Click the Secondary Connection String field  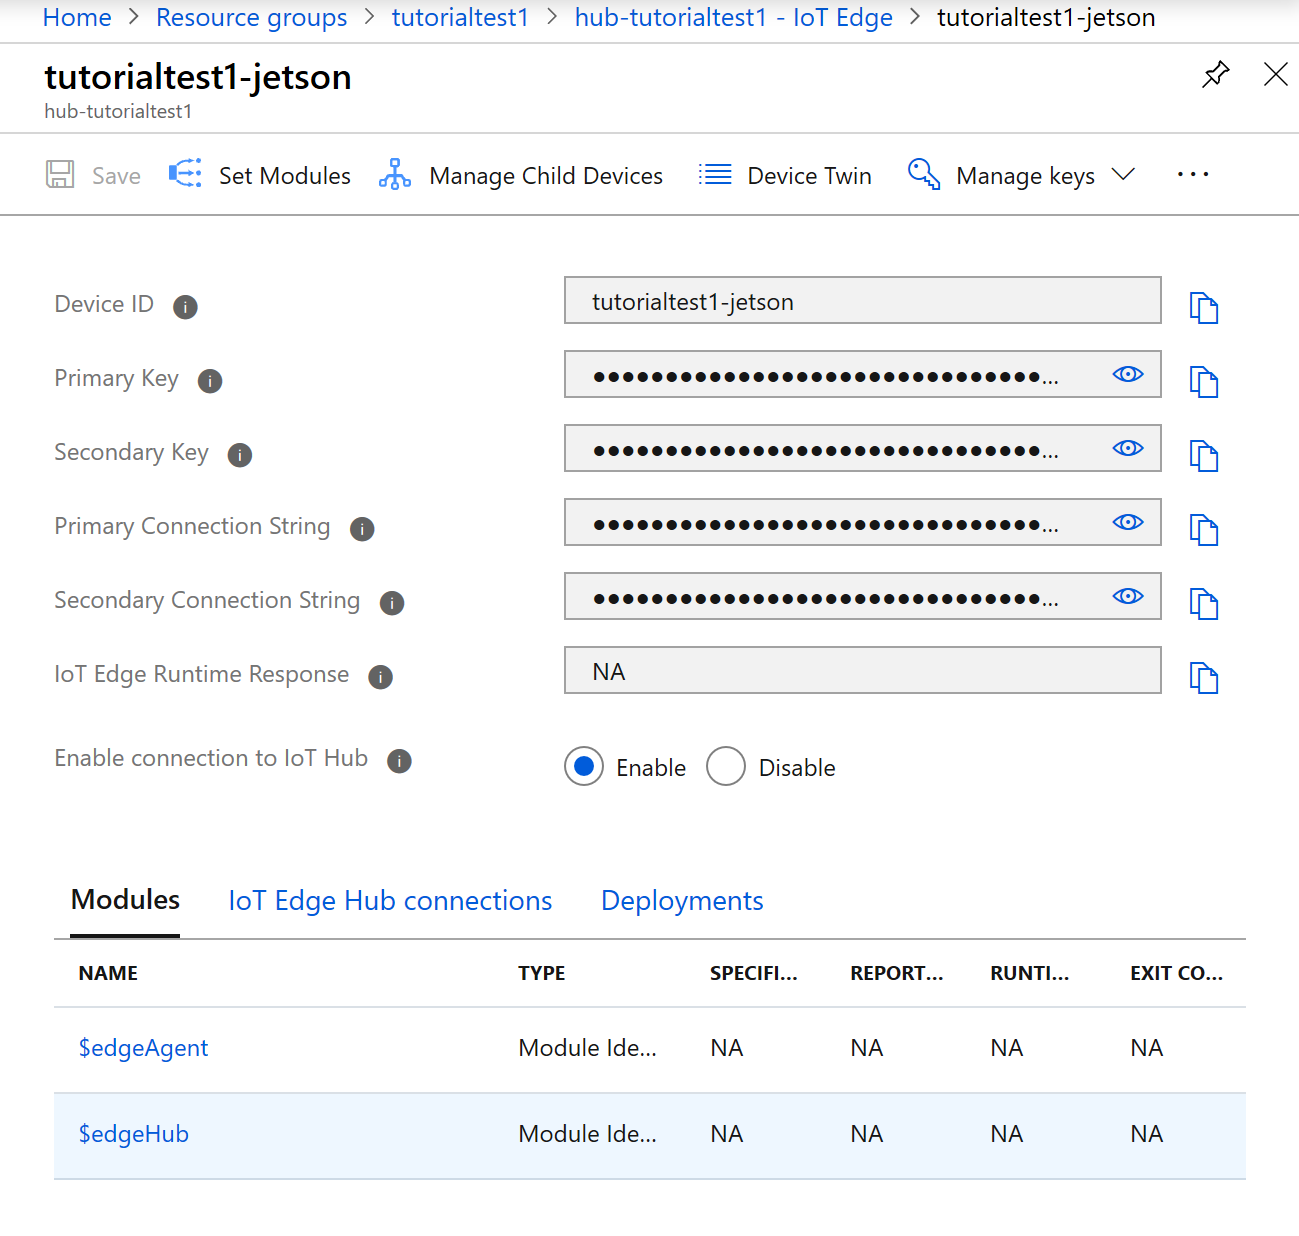863,596
